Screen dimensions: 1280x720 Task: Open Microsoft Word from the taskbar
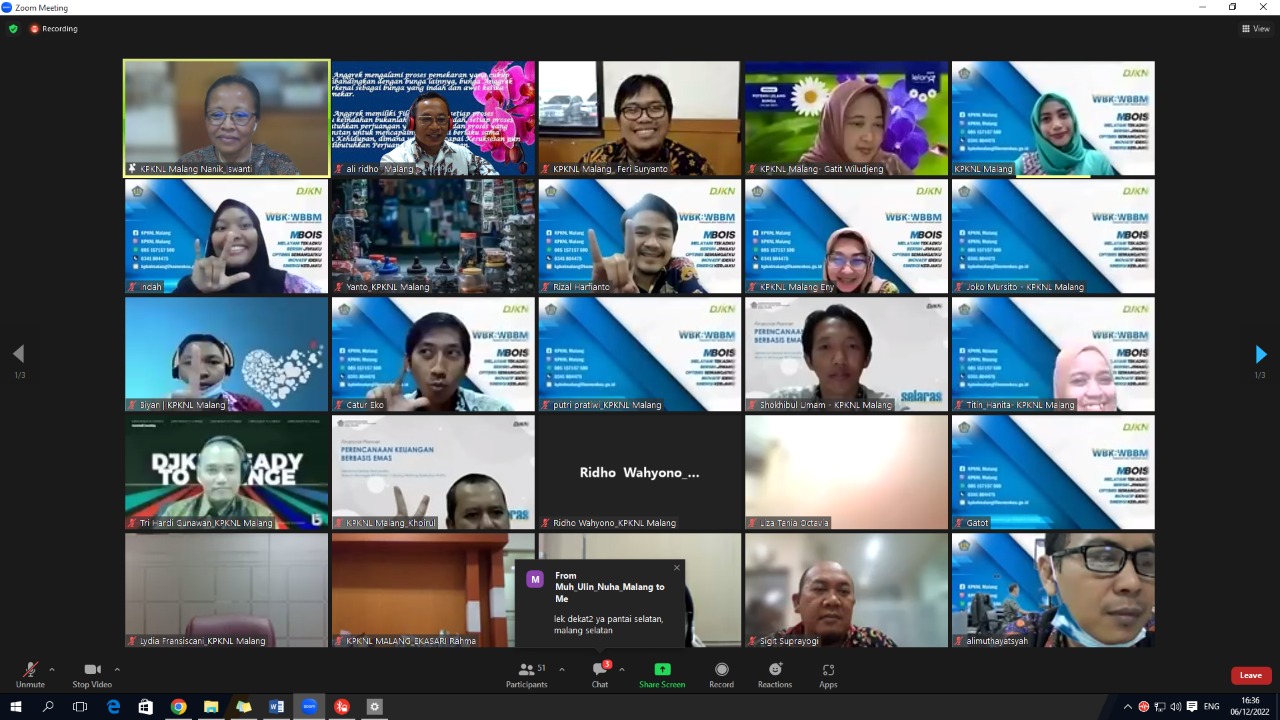pyautogui.click(x=276, y=707)
